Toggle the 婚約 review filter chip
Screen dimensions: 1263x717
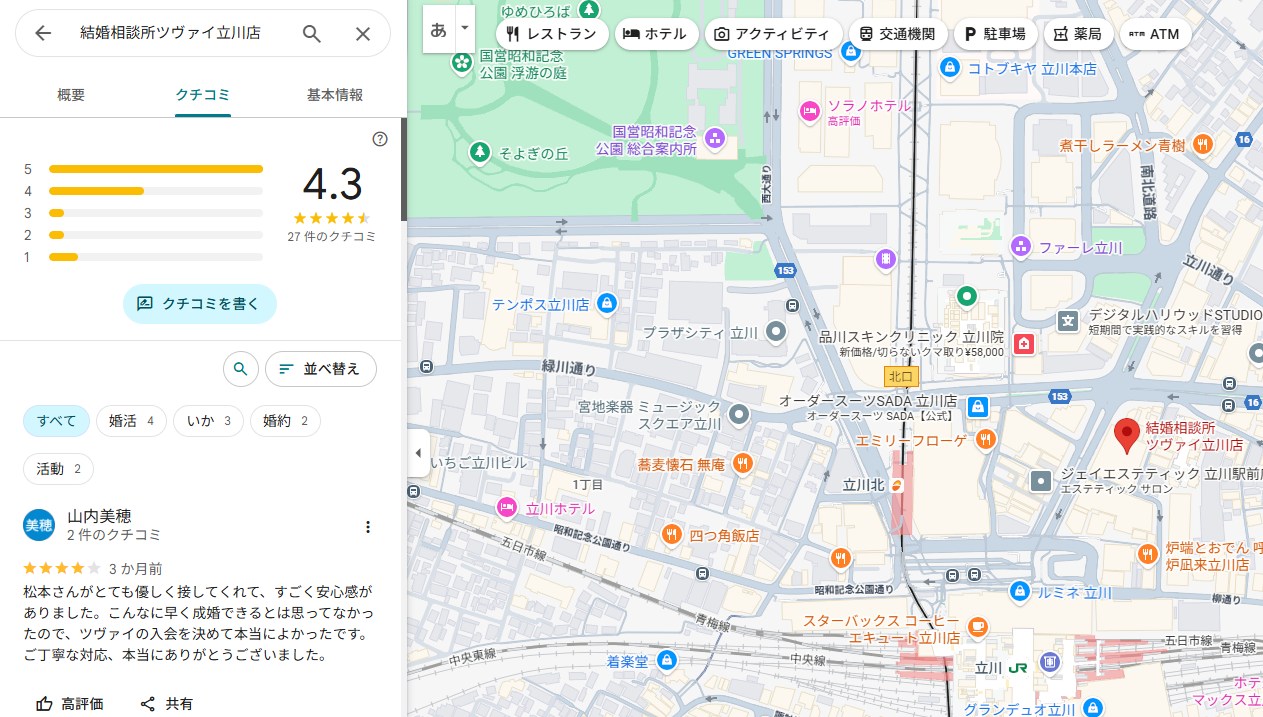point(285,421)
